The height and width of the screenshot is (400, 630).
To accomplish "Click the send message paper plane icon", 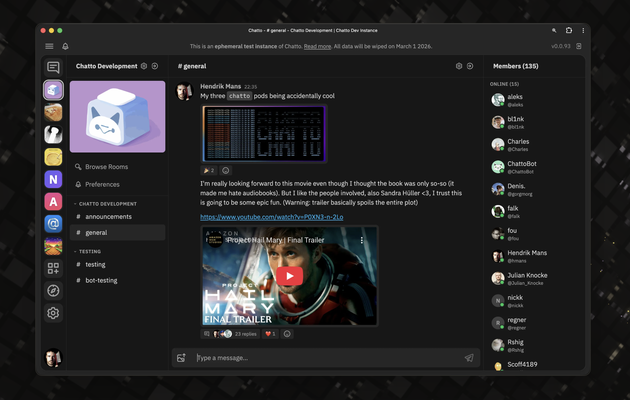I will [x=469, y=358].
